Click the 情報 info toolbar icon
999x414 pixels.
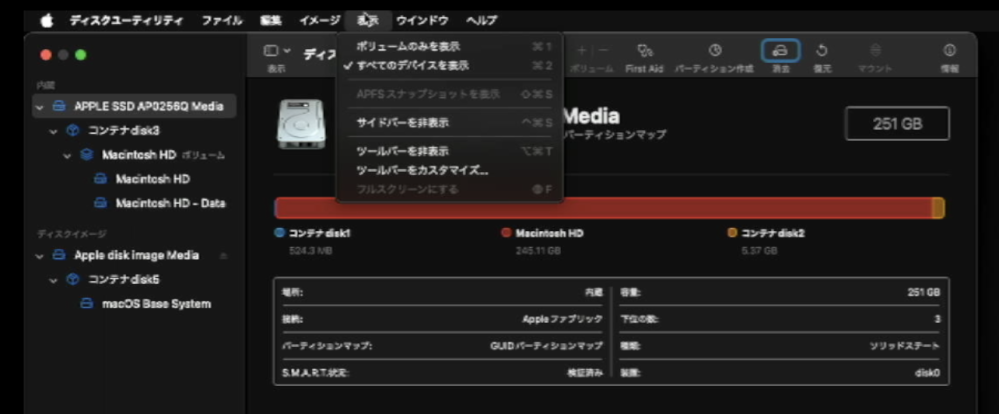point(950,50)
